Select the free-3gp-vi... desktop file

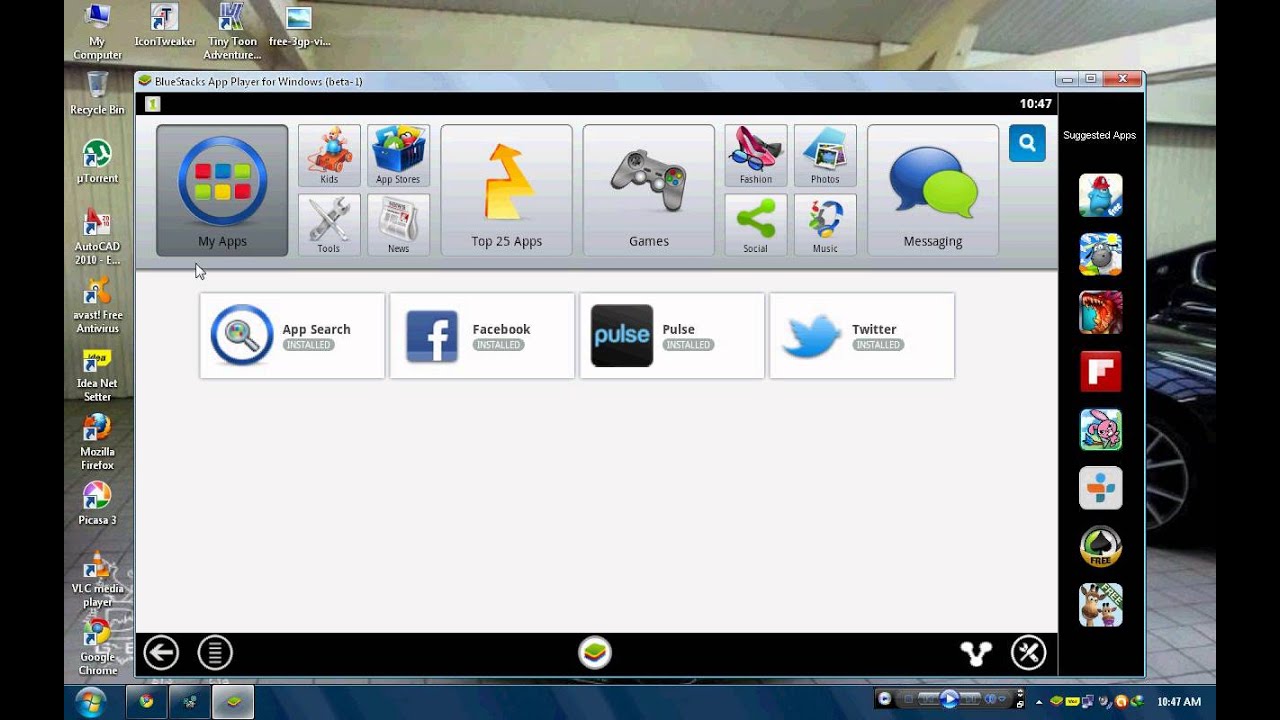tap(299, 26)
